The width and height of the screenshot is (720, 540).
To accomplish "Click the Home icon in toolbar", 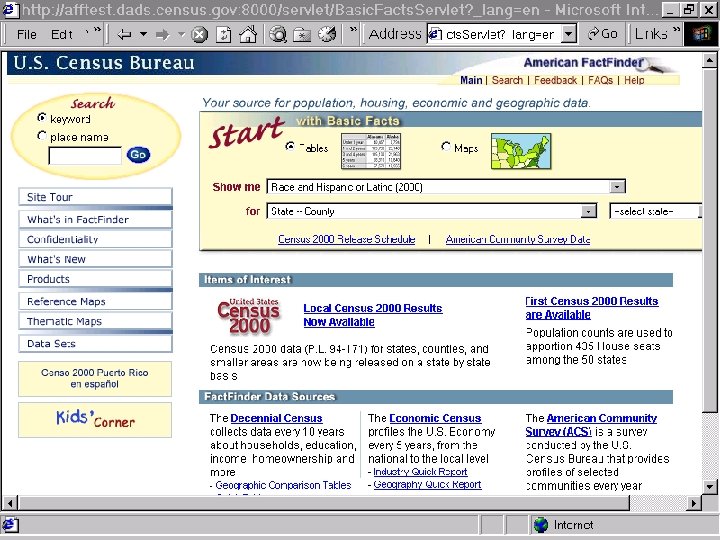I will (x=248, y=34).
